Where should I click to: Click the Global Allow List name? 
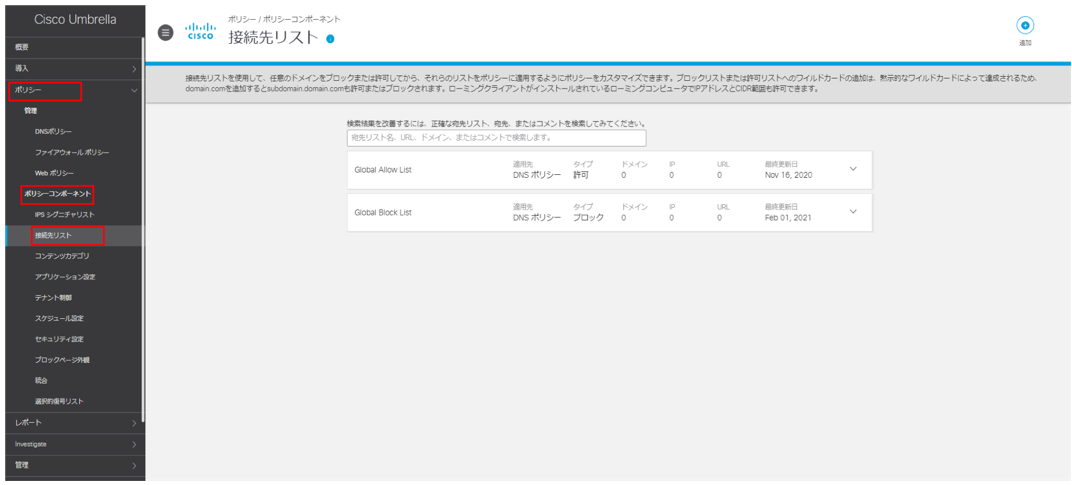click(383, 170)
